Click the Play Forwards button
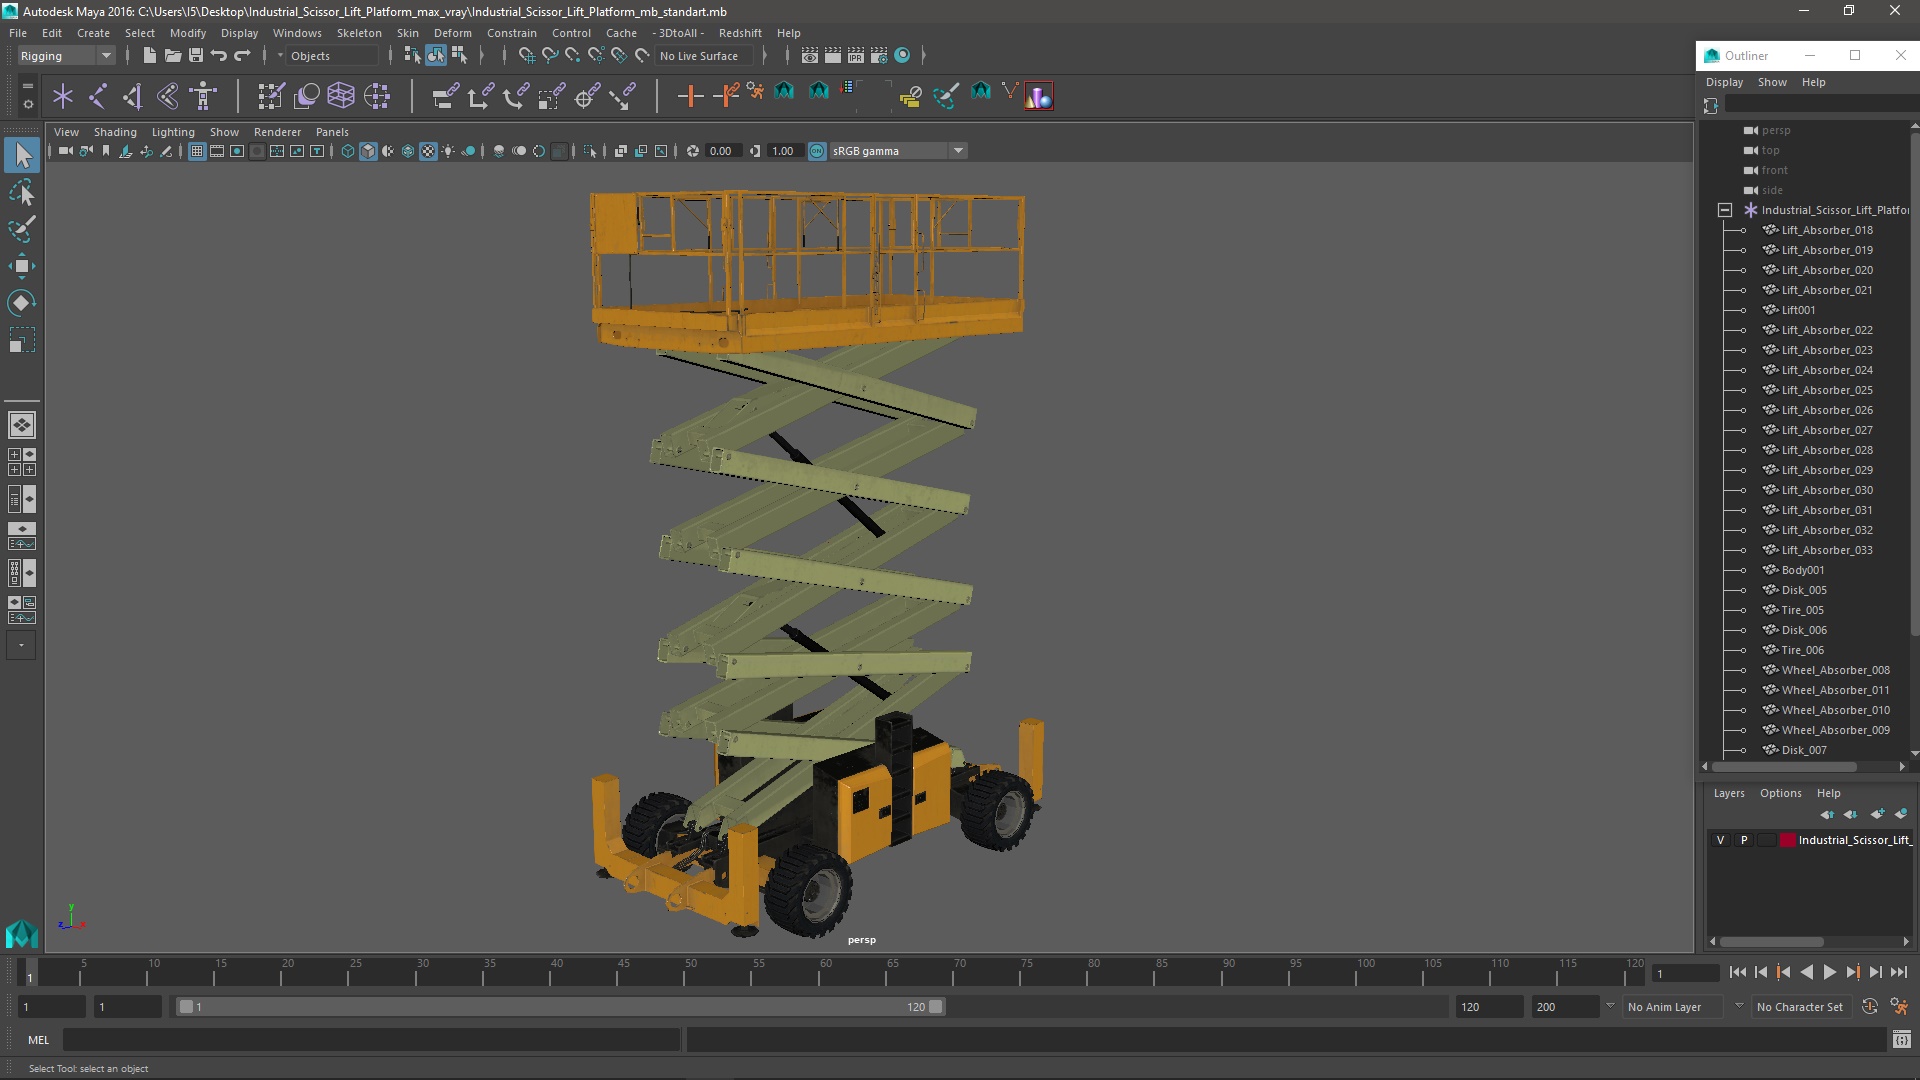The width and height of the screenshot is (1920, 1080). pos(1829,972)
